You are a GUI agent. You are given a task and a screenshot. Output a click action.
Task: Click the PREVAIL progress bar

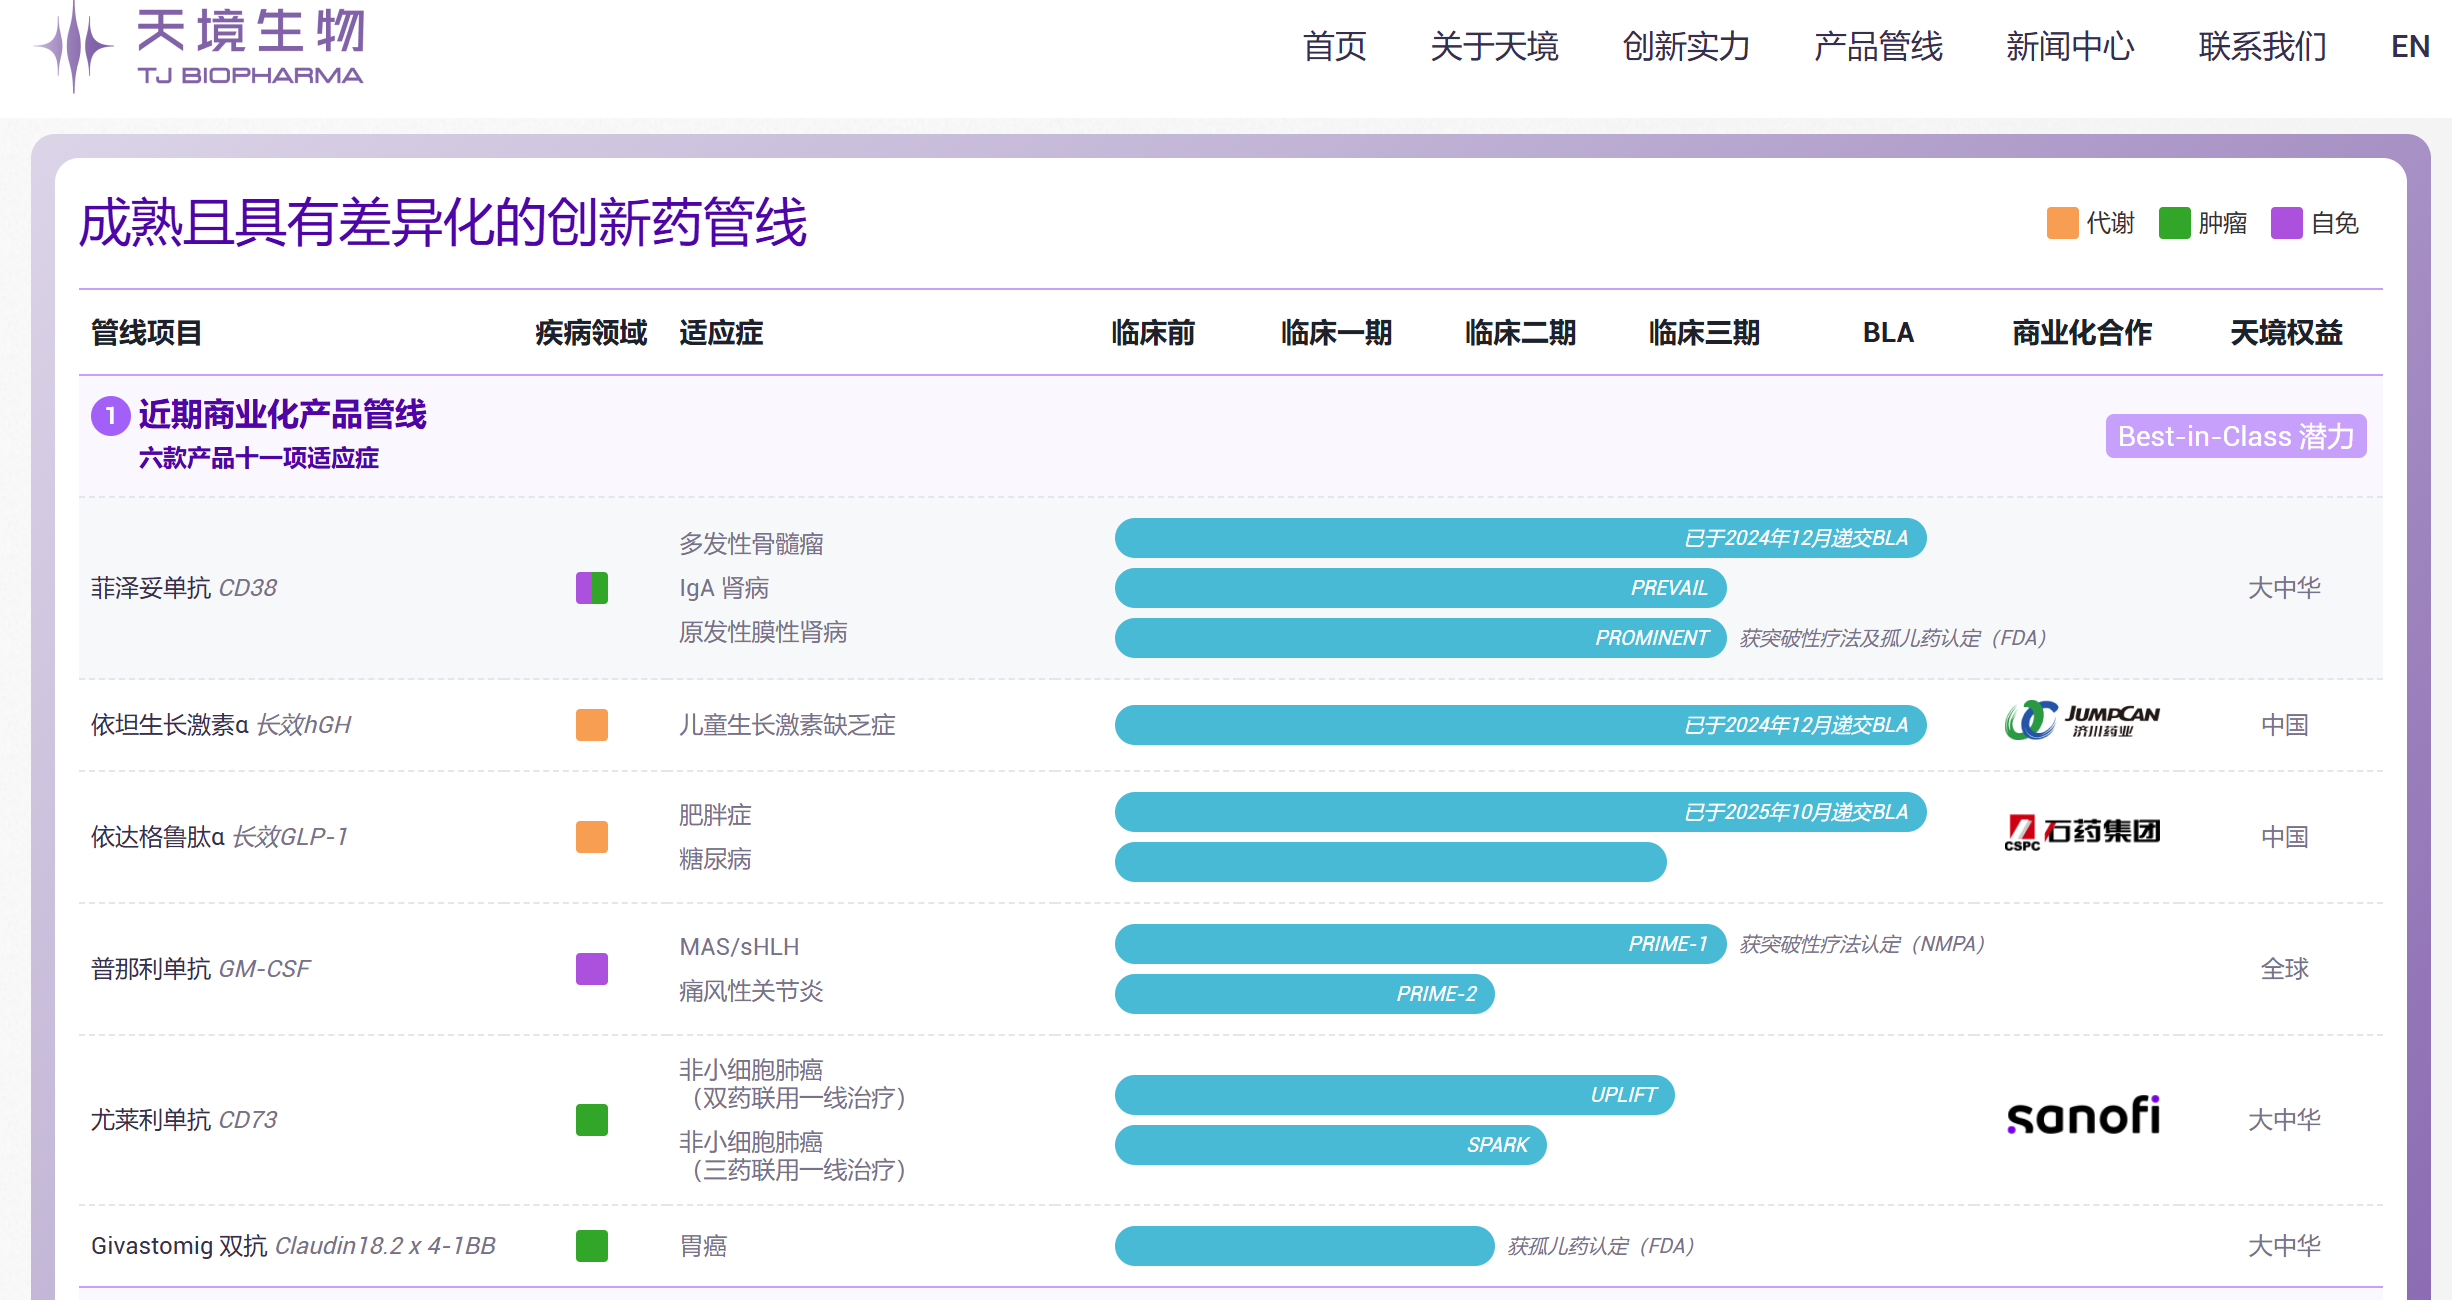(x=1420, y=588)
